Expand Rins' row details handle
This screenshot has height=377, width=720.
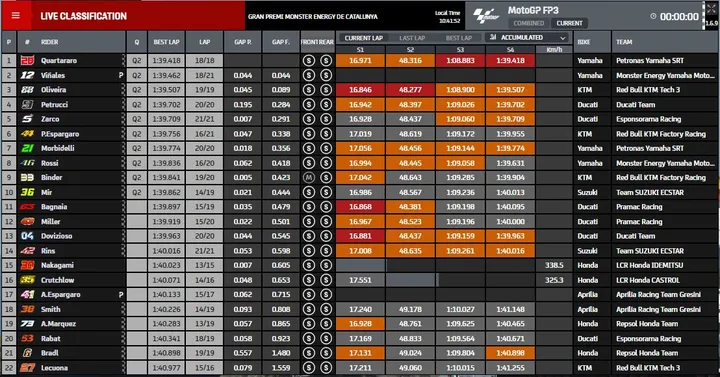(x=123, y=251)
